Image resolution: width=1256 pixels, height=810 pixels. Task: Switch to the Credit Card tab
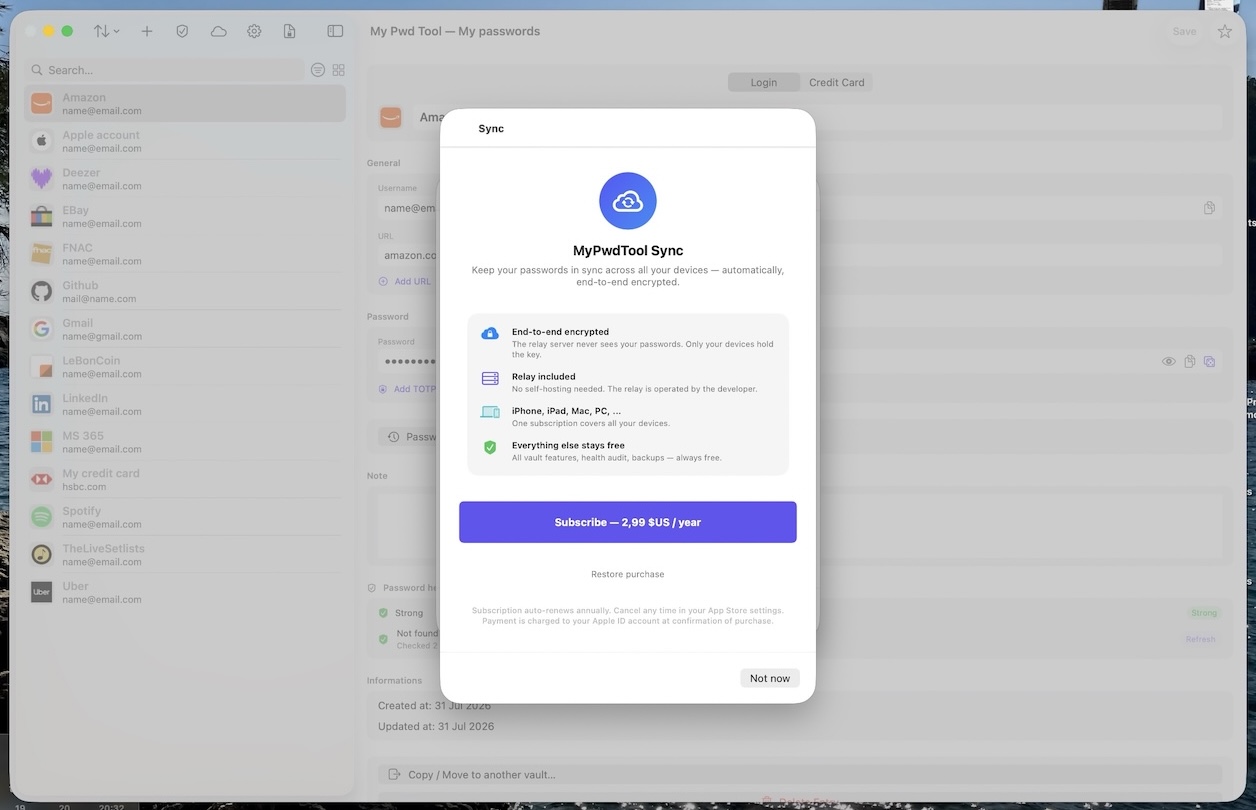pyautogui.click(x=837, y=82)
